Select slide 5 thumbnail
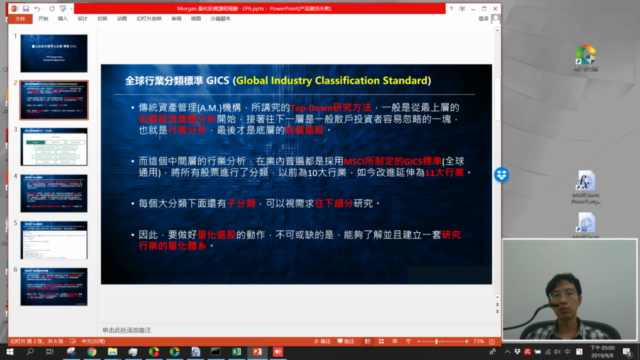 [54, 240]
